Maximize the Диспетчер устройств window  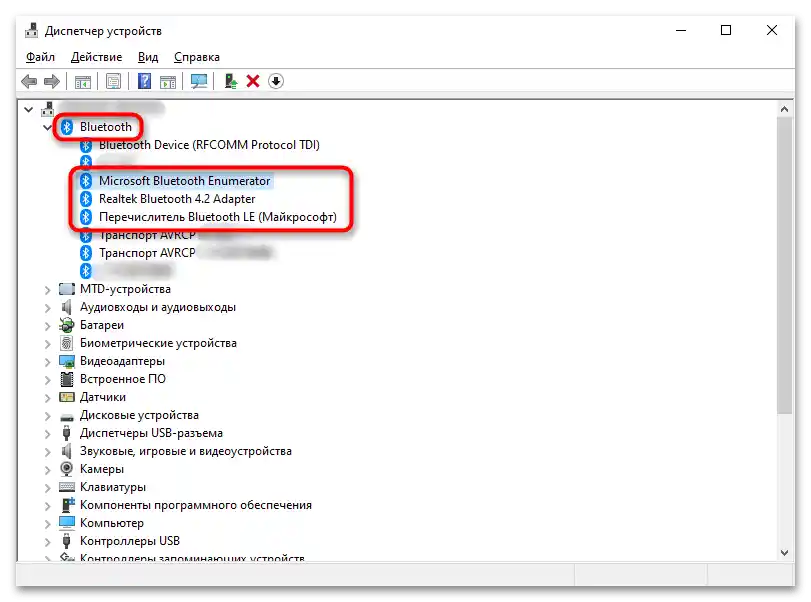tap(726, 31)
